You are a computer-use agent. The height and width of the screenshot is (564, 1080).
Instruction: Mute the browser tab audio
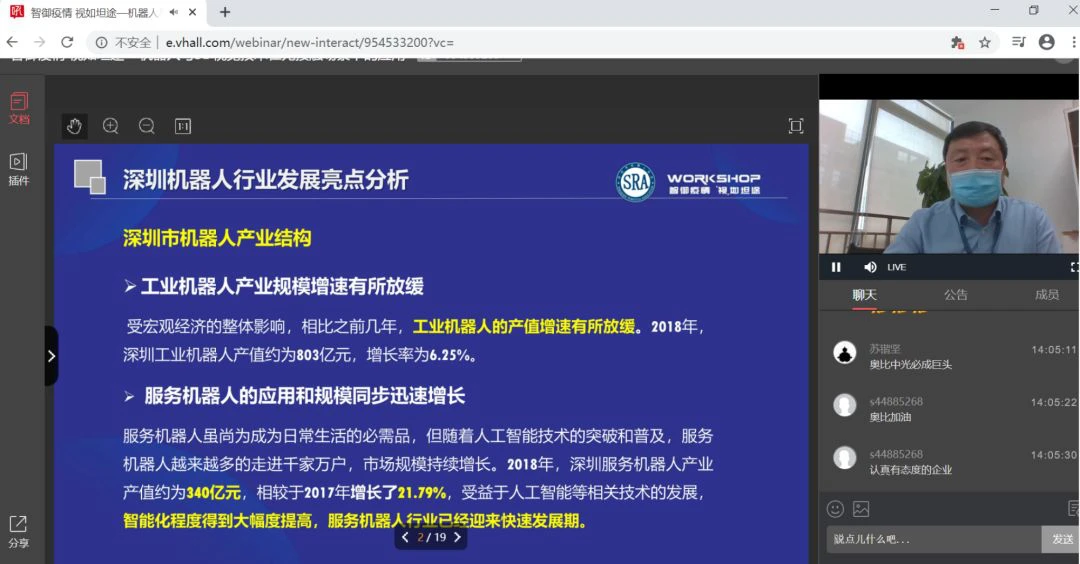coord(174,12)
